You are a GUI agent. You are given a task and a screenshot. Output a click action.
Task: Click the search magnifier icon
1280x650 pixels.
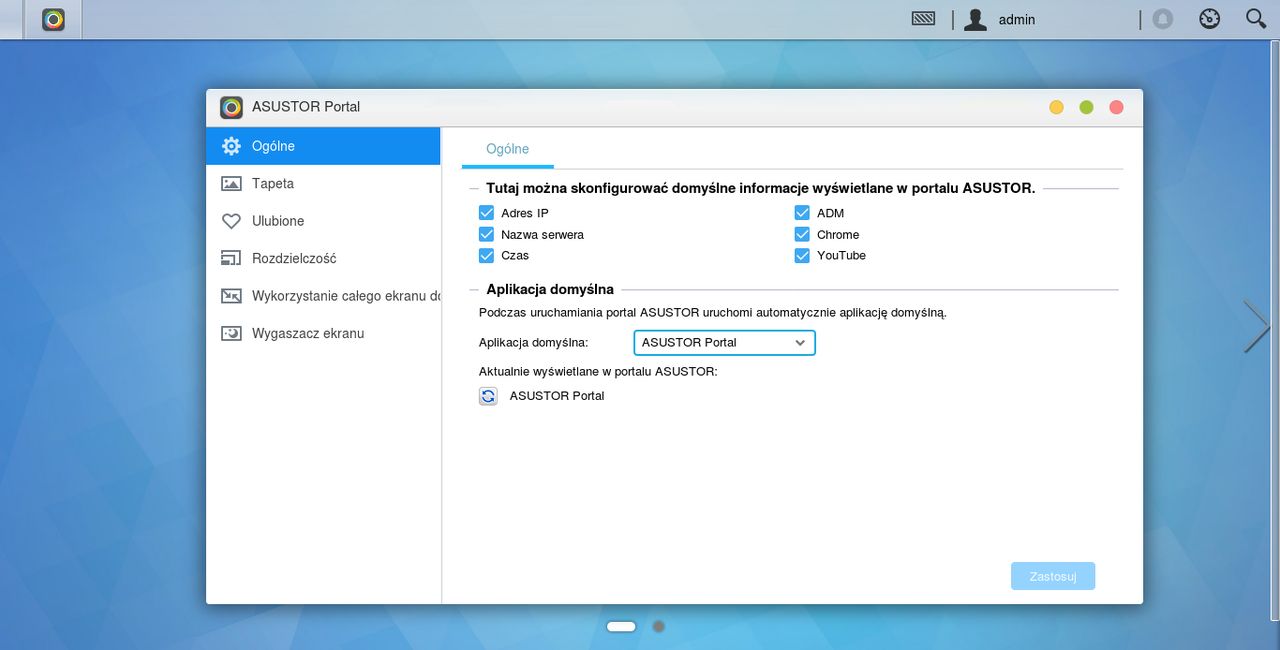click(1256, 18)
